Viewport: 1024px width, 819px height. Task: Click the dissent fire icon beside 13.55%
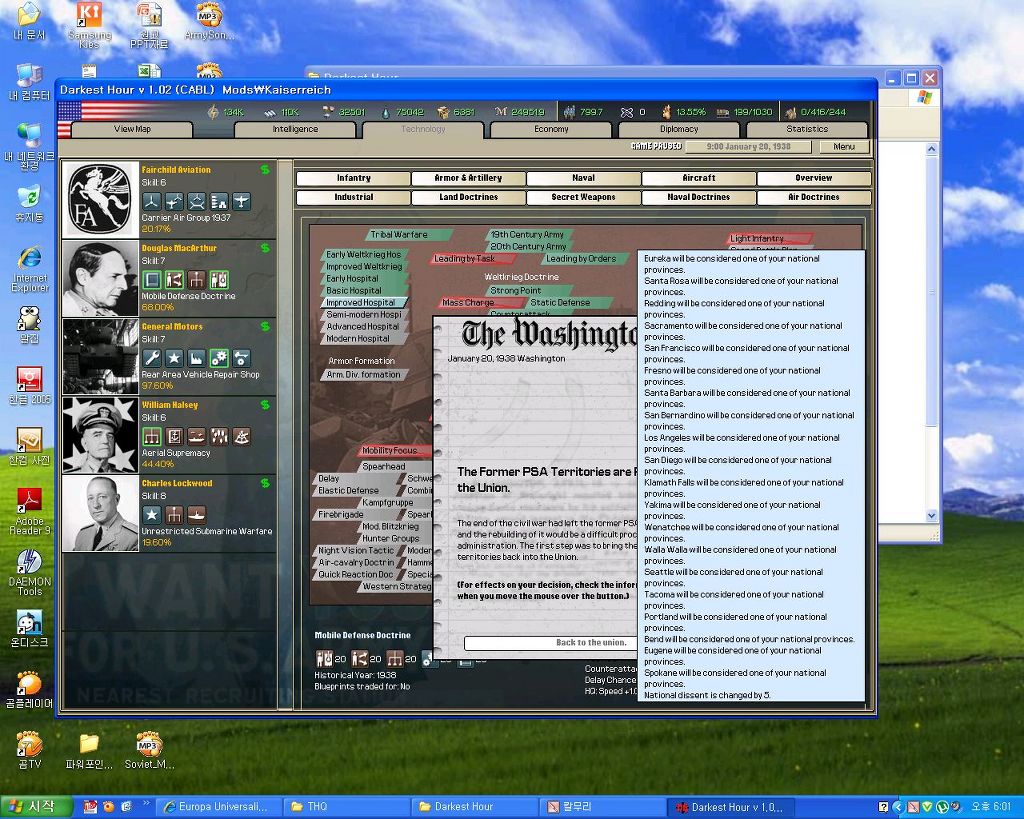pyautogui.click(x=666, y=112)
